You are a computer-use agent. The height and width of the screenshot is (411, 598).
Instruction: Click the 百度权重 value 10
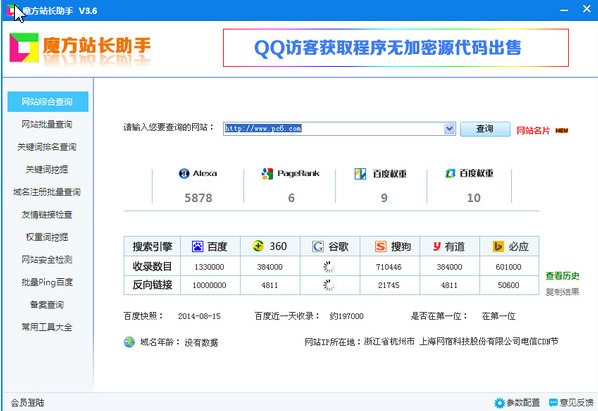474,198
